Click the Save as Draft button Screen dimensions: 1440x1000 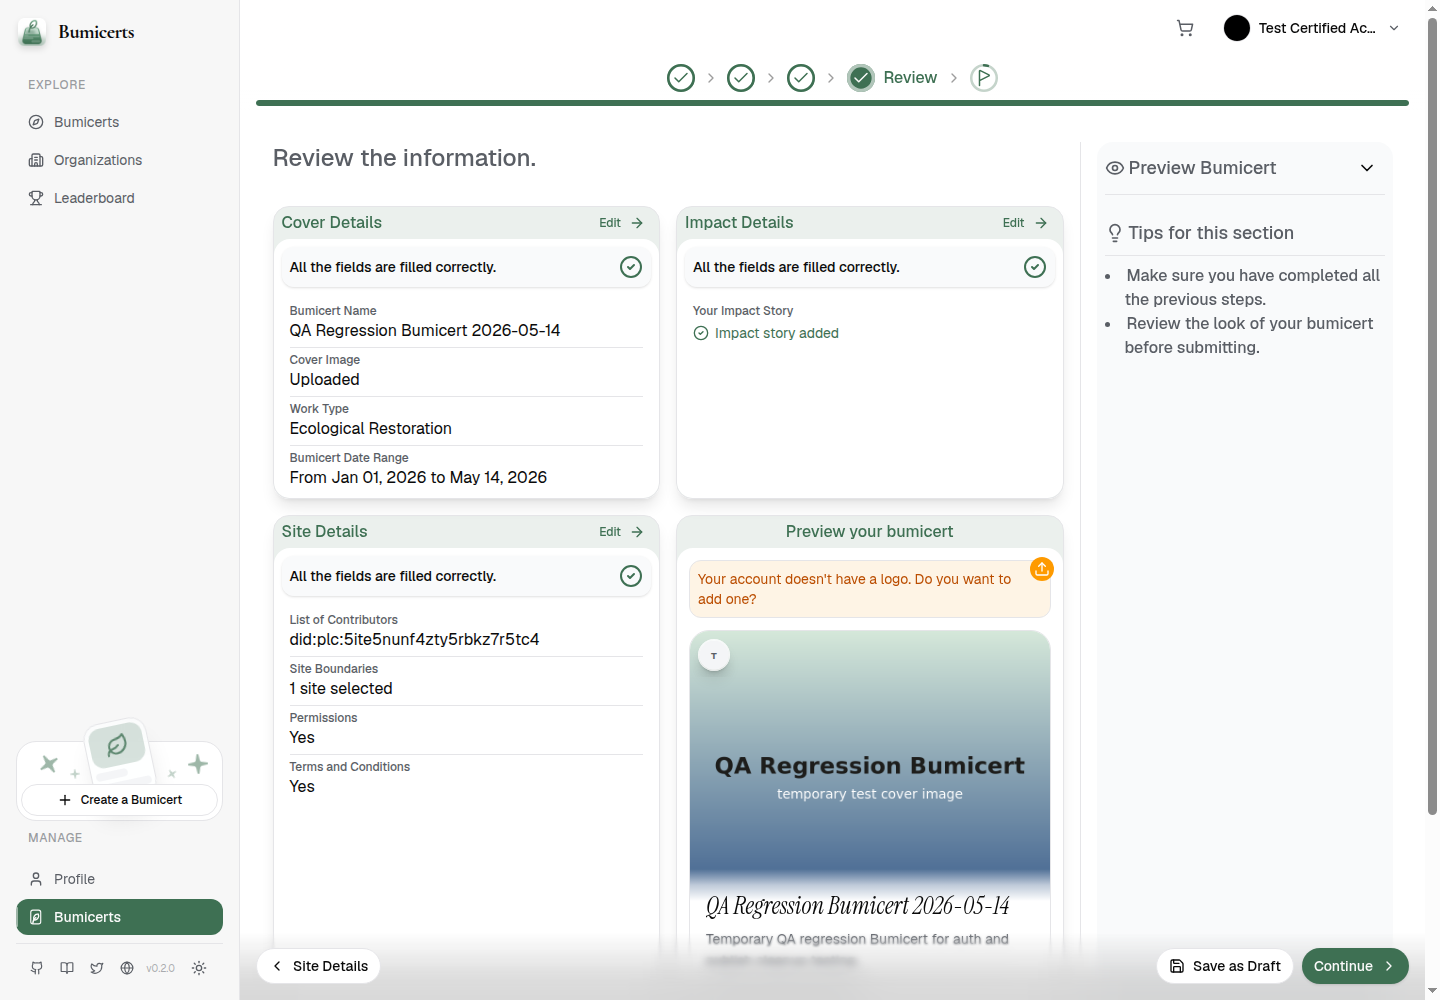click(x=1225, y=966)
